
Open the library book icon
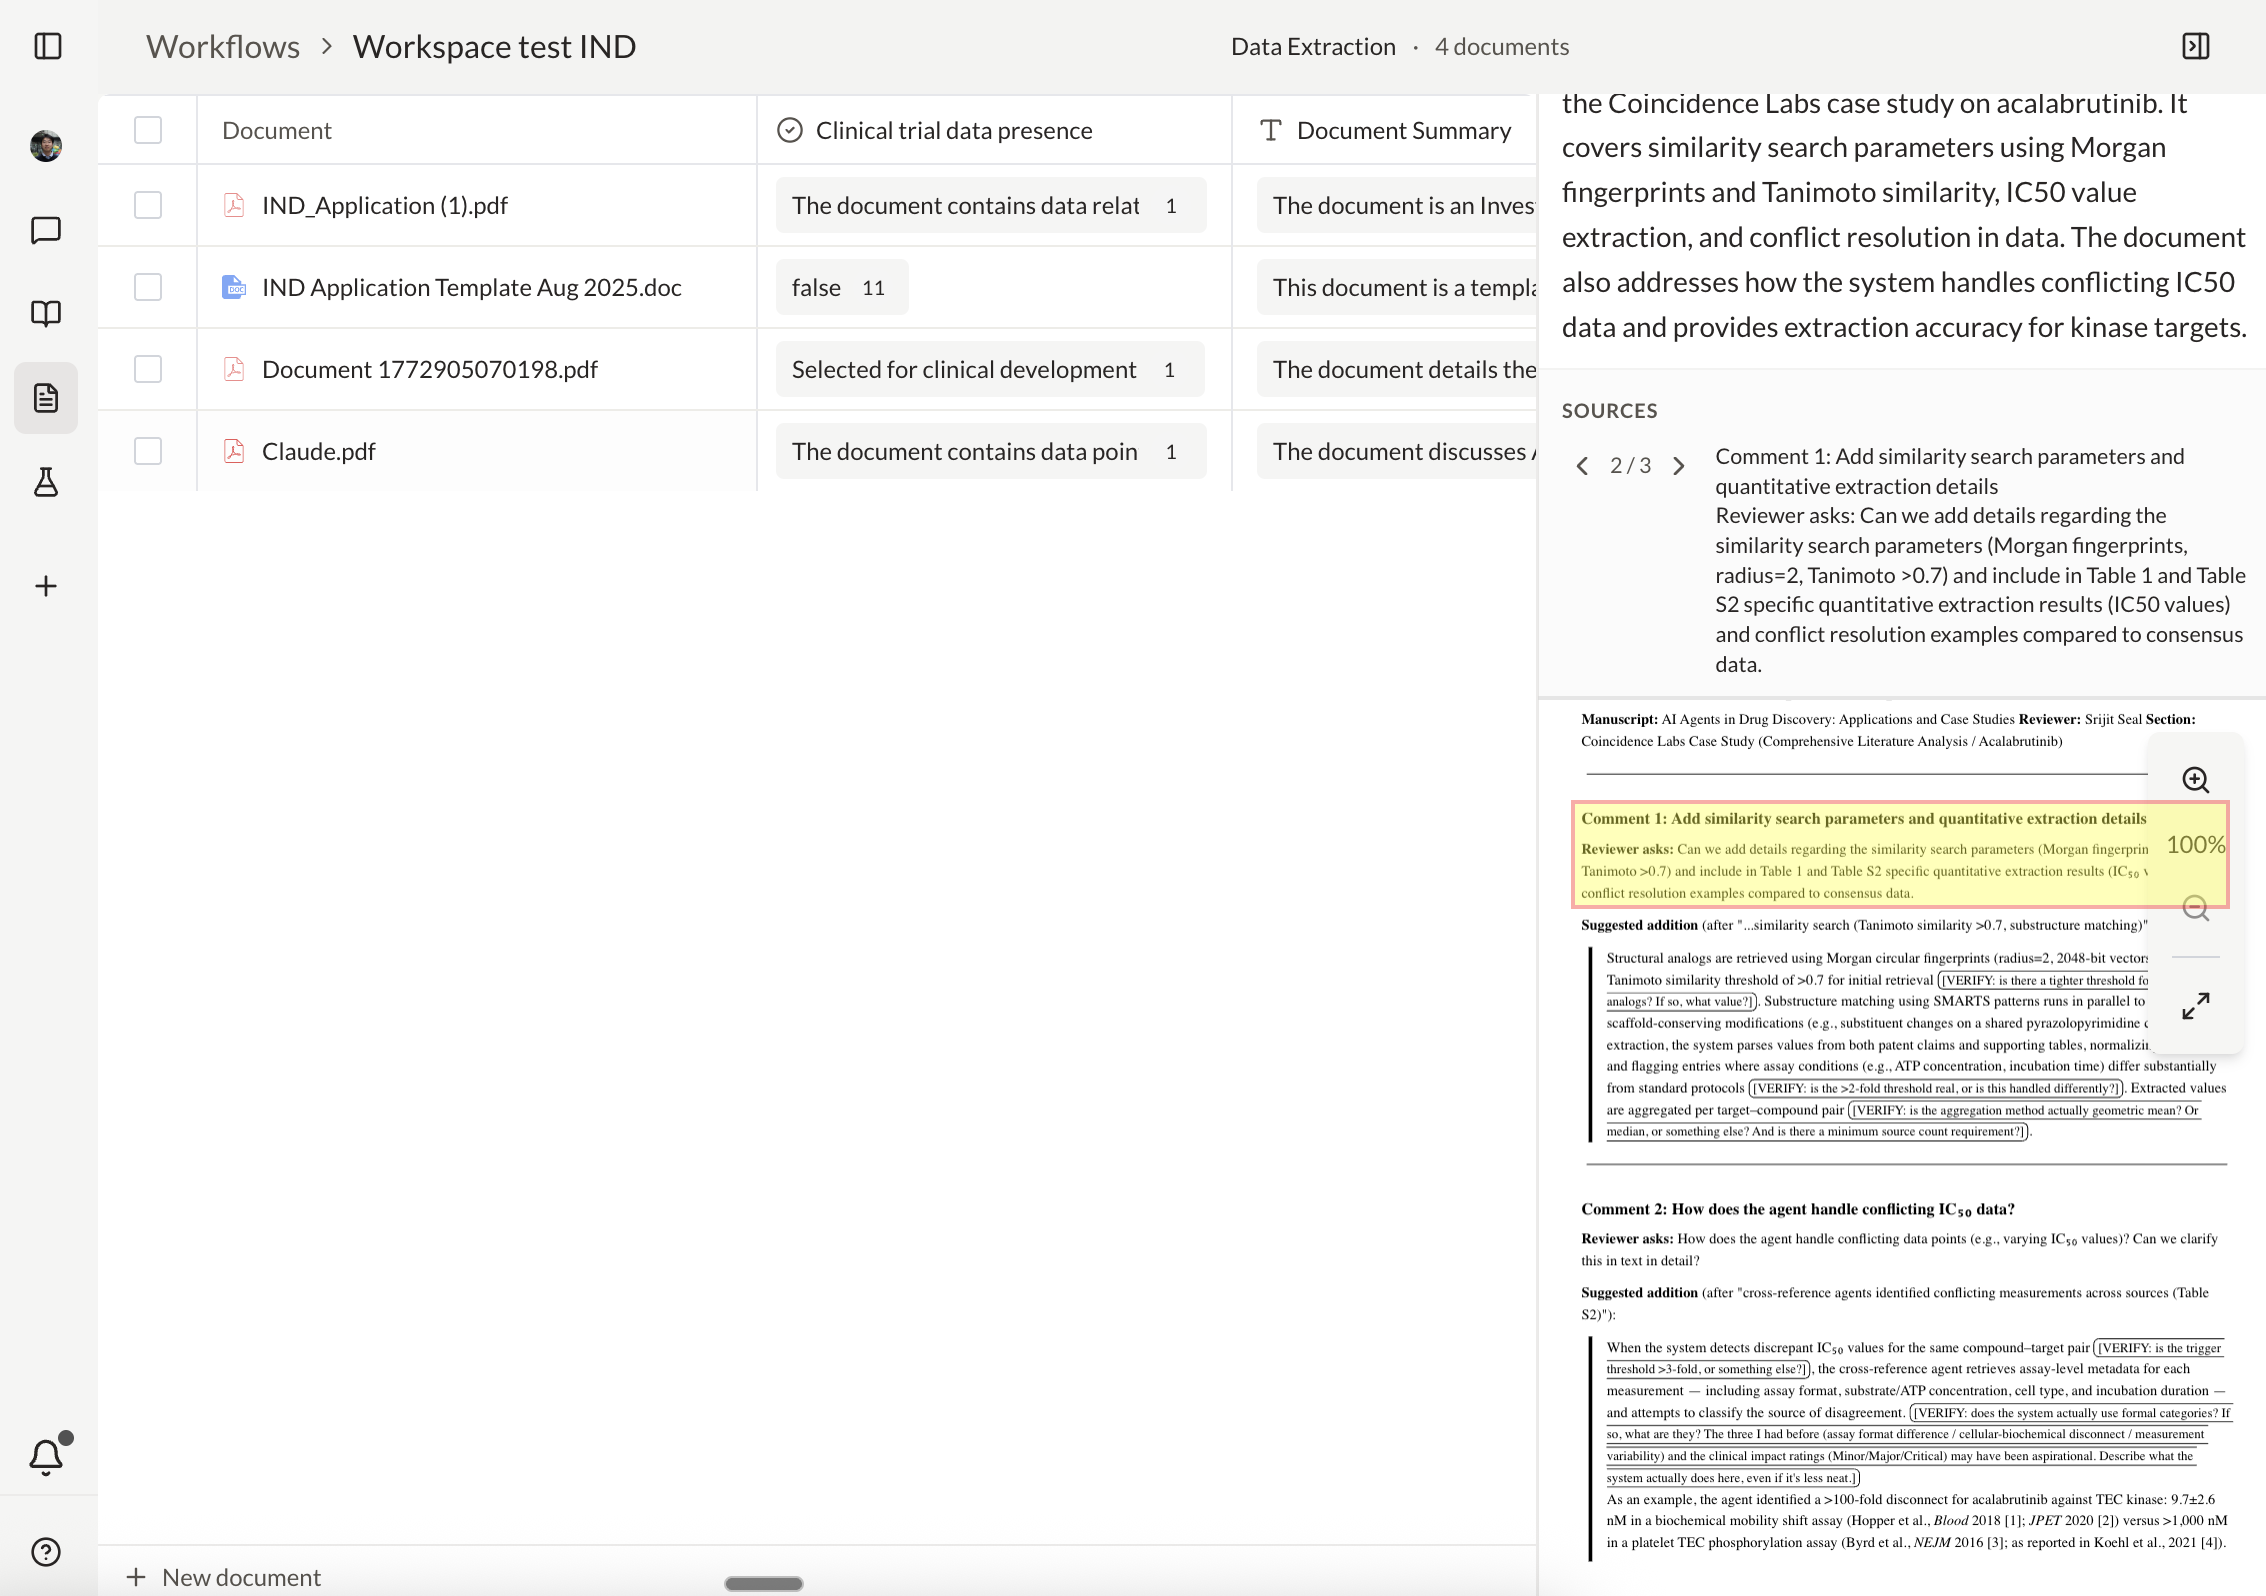pyautogui.click(x=46, y=314)
